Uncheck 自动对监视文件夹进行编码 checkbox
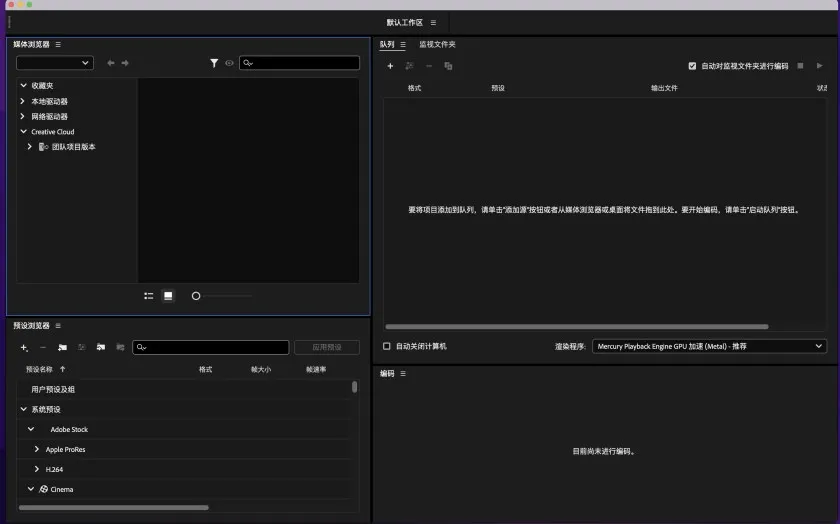Screen dimensions: 840x524 pyautogui.click(x=692, y=66)
